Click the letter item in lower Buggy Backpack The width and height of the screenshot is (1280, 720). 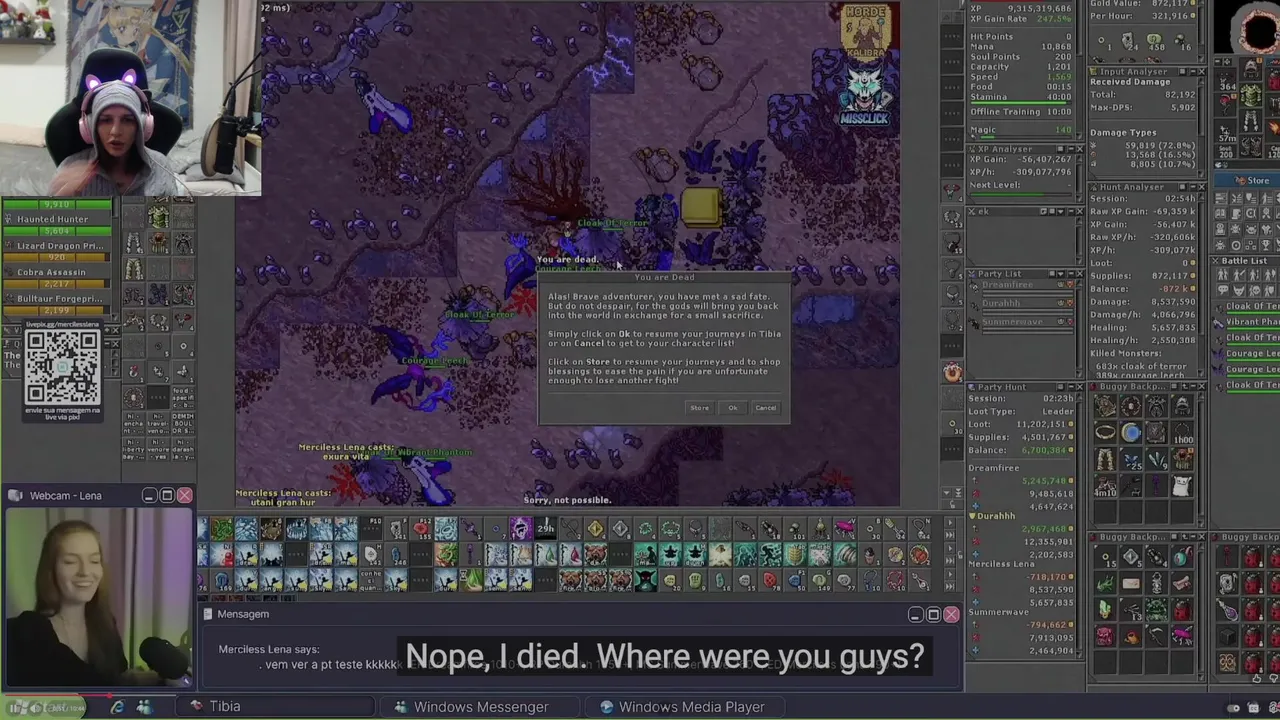click(1130, 584)
